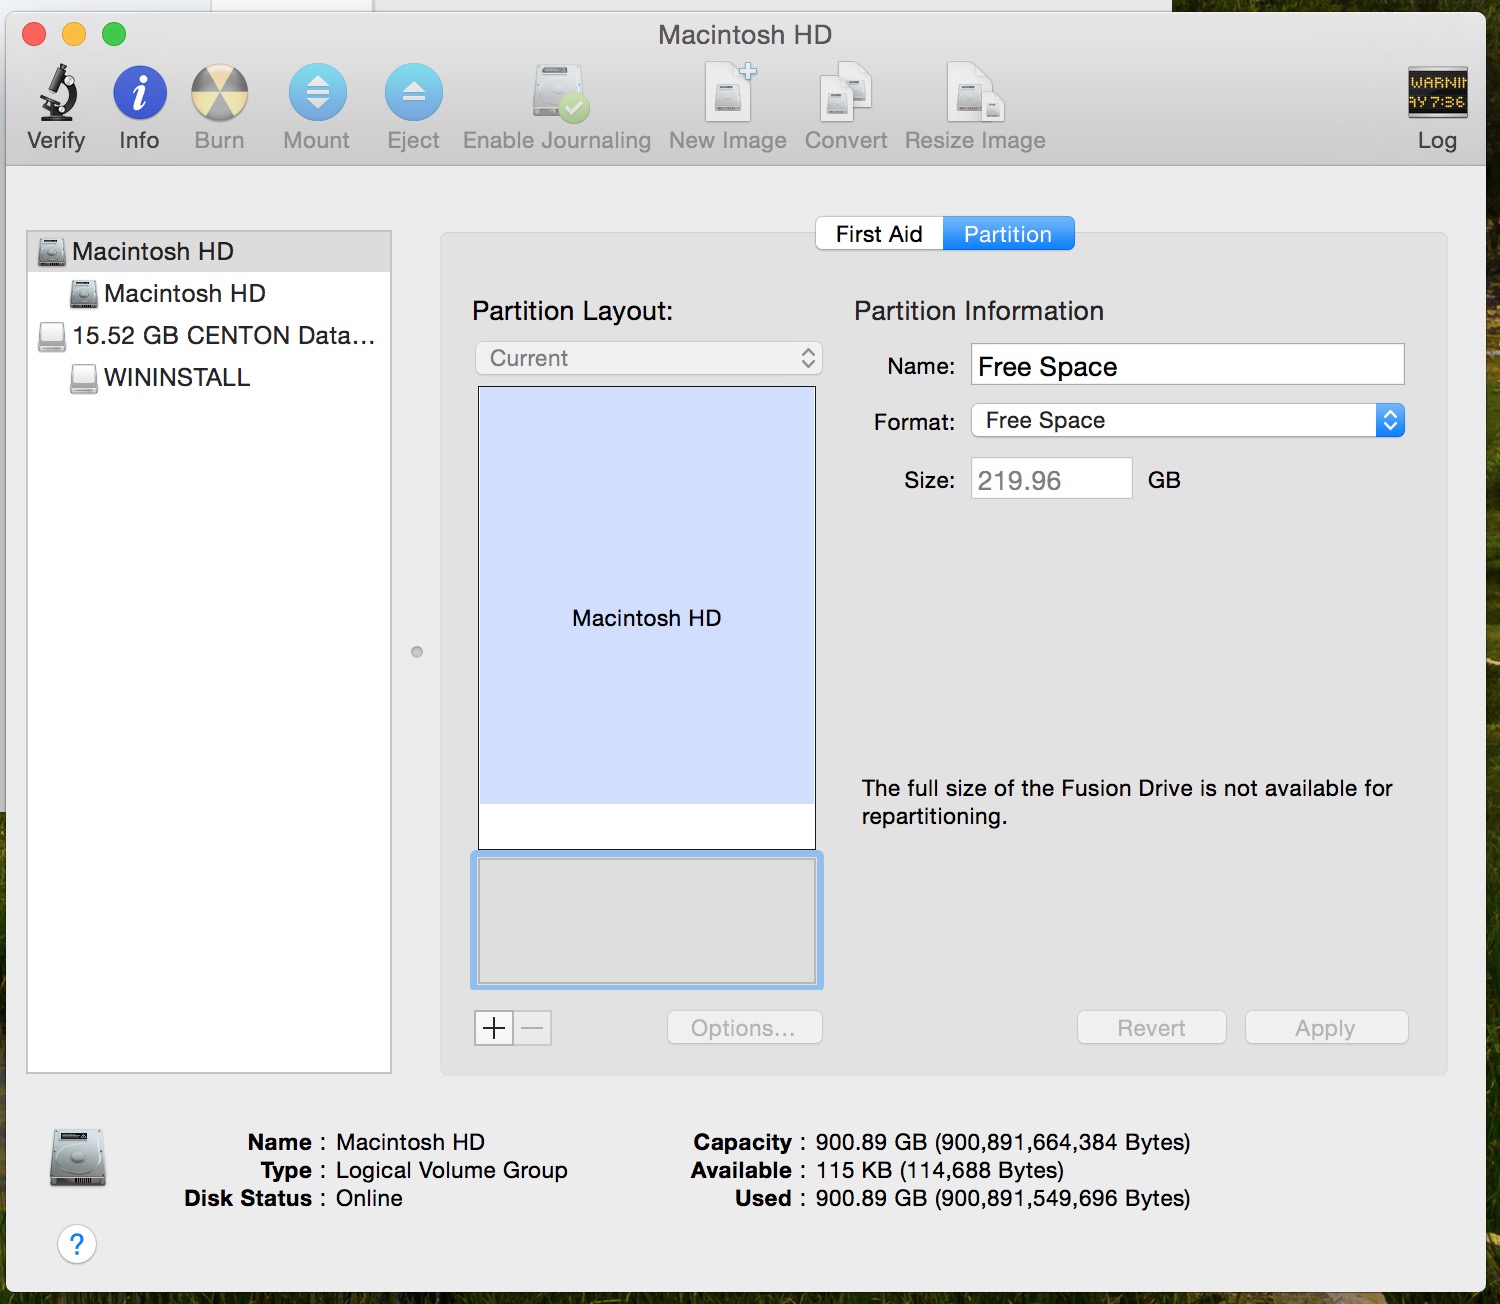
Task: Click the Capacity value 900.89 GB
Action: click(1002, 1142)
